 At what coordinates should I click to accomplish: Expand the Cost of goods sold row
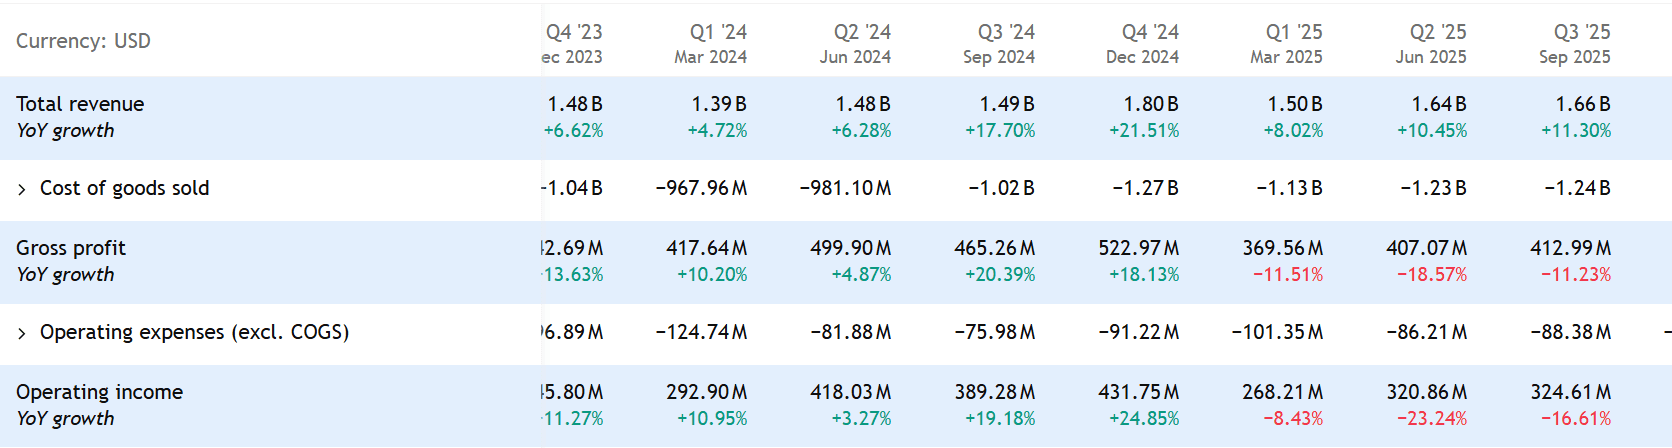tap(22, 190)
